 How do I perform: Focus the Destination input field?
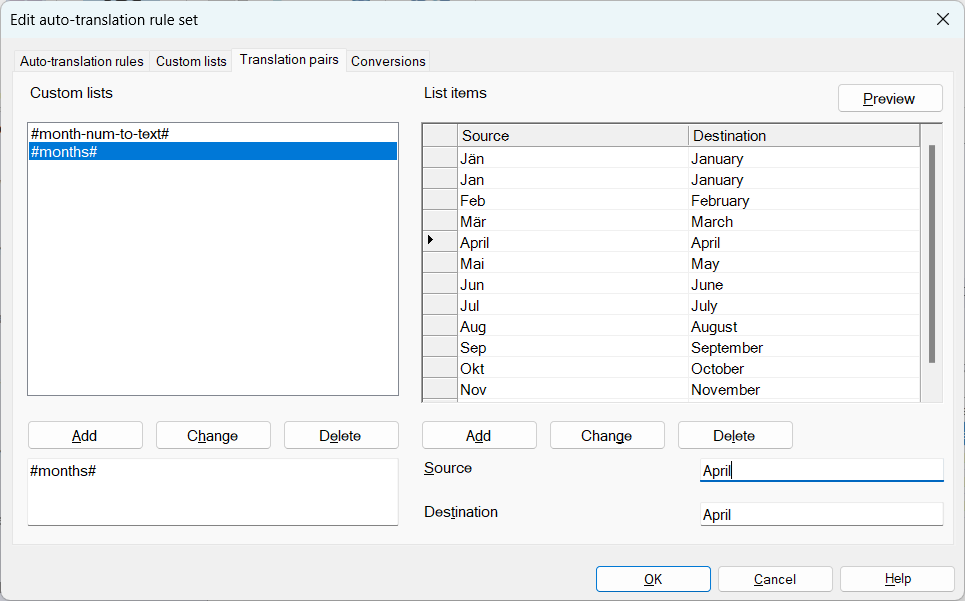[822, 514]
